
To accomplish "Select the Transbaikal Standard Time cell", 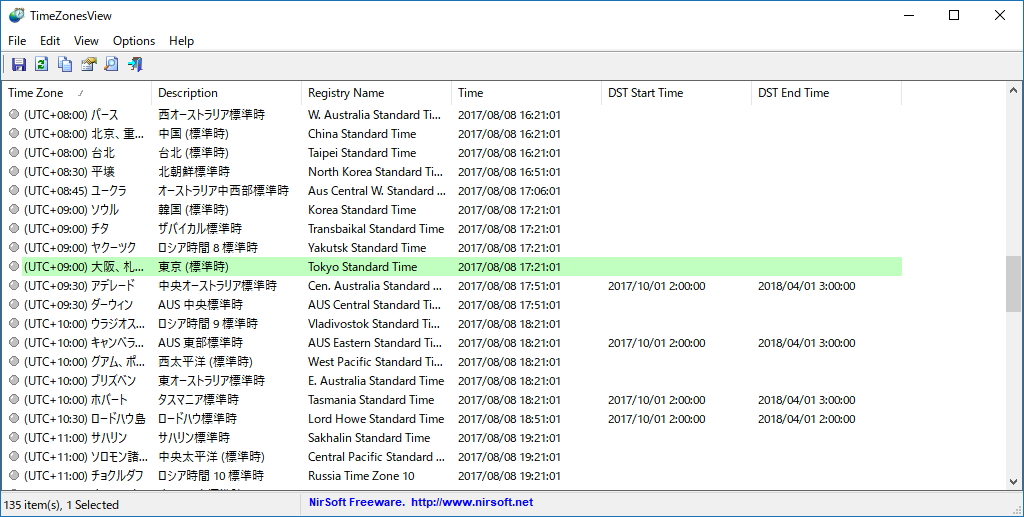I will coord(376,228).
